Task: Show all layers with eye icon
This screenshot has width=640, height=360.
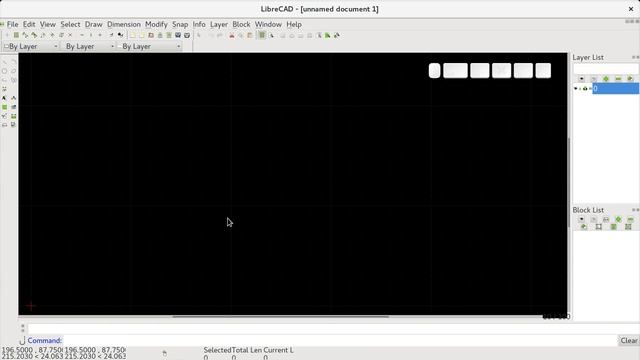Action: [x=582, y=78]
